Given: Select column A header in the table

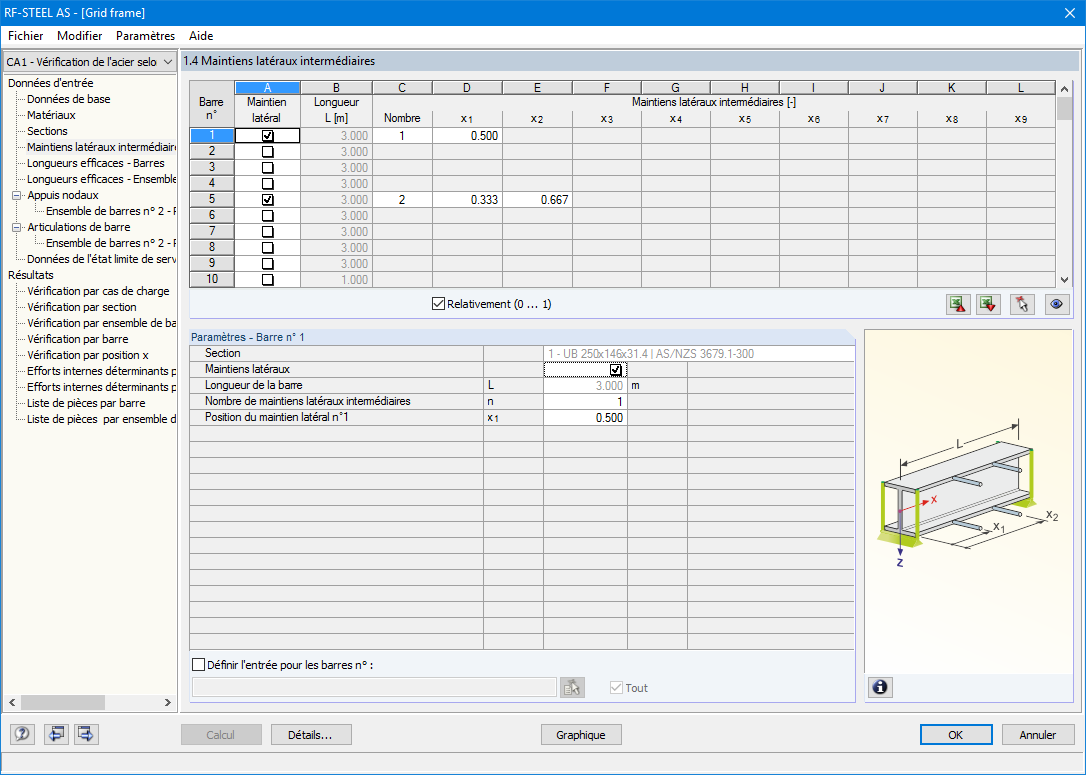Looking at the screenshot, I should tap(267, 88).
